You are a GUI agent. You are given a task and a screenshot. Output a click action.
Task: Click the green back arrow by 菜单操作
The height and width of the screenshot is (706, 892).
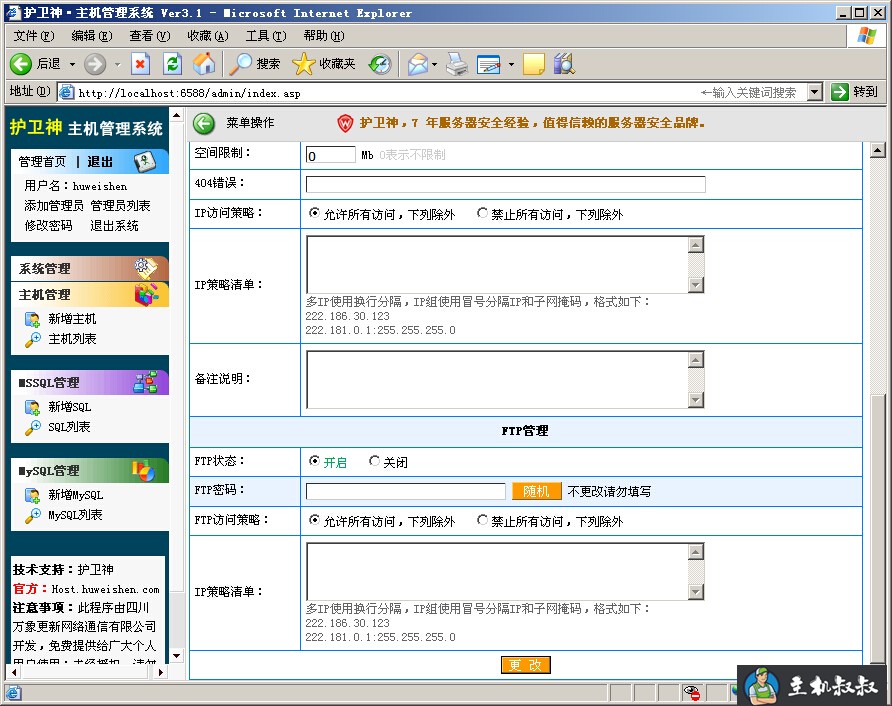pyautogui.click(x=204, y=123)
